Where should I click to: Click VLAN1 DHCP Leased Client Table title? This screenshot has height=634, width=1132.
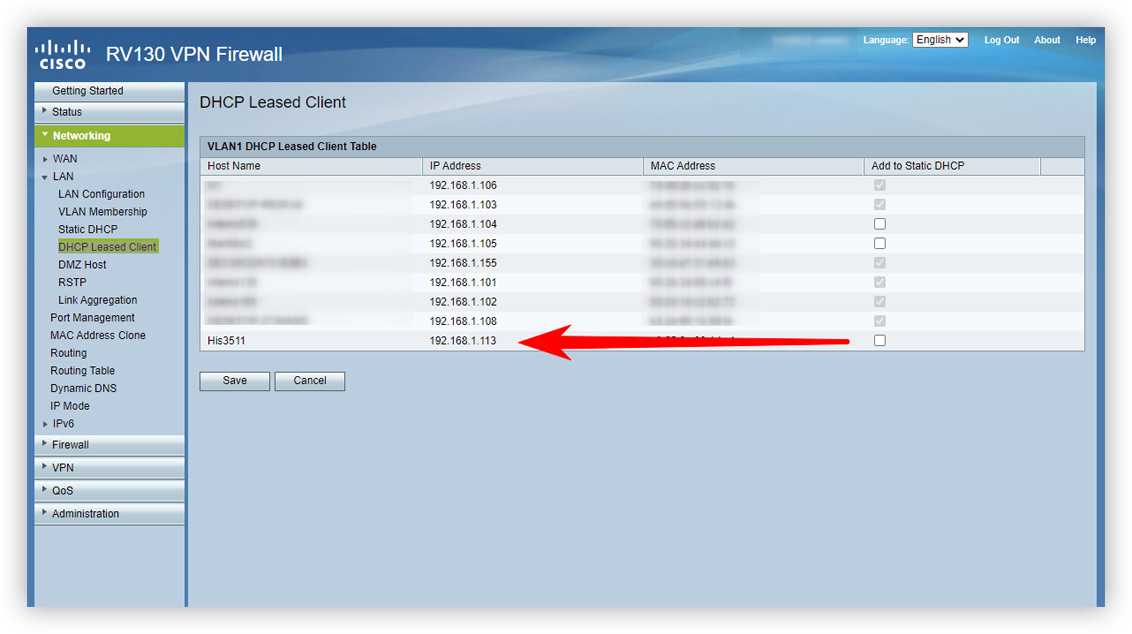pyautogui.click(x=292, y=147)
